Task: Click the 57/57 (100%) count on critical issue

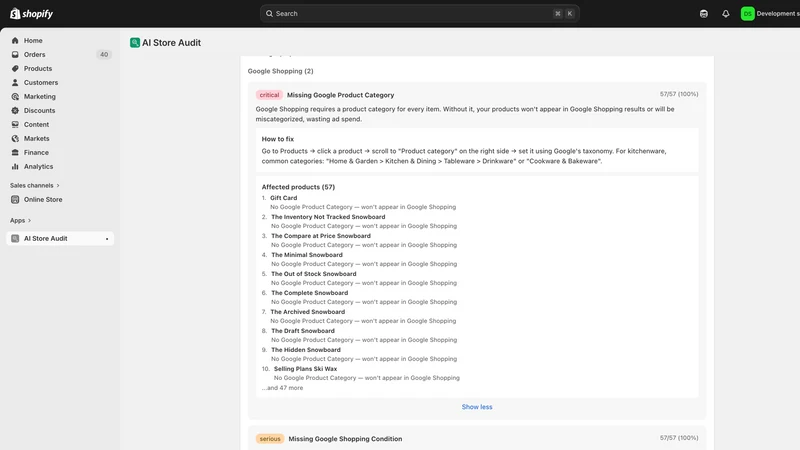Action: click(679, 94)
